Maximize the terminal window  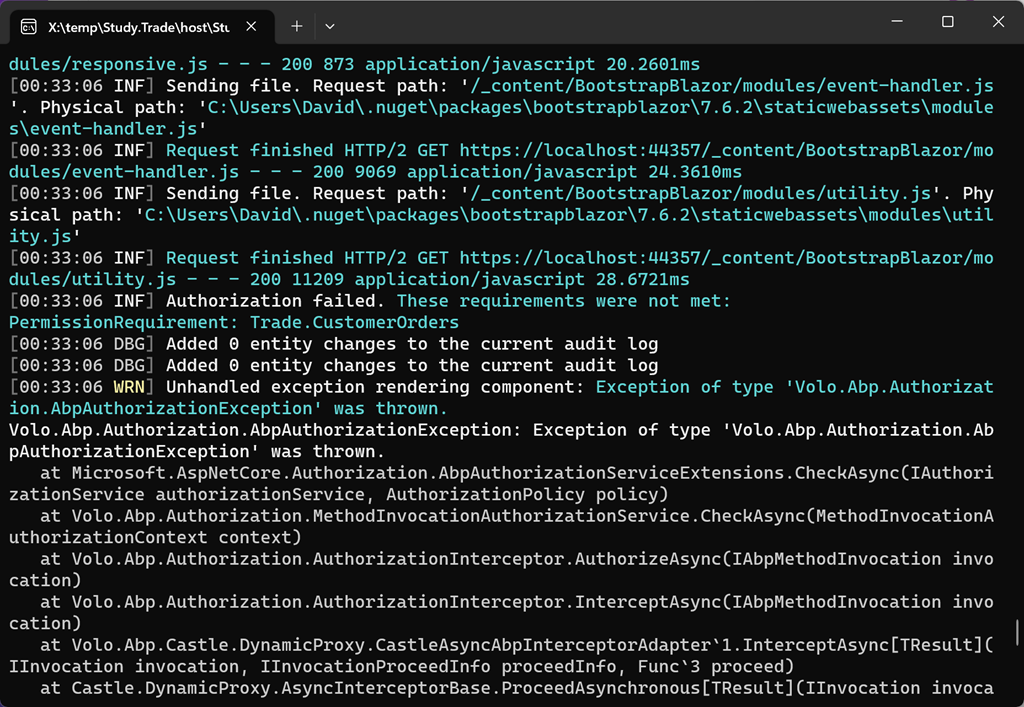click(x=948, y=22)
